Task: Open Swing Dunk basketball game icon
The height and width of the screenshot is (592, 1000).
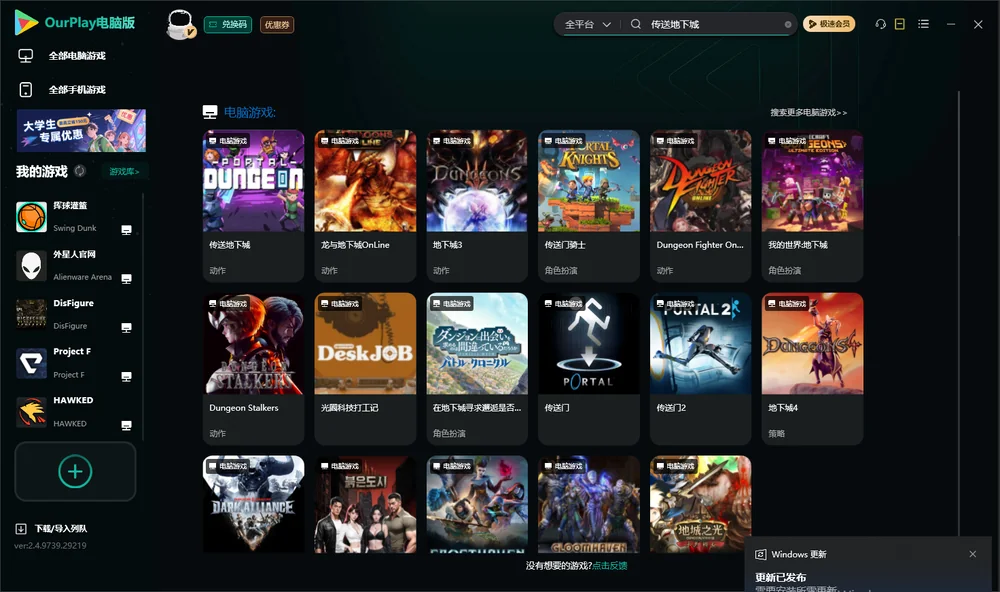Action: coord(31,217)
